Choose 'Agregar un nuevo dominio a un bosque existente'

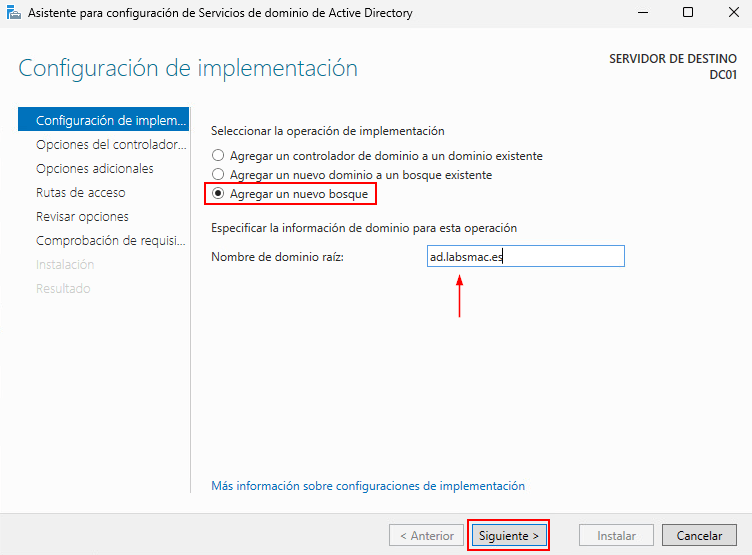[217, 175]
